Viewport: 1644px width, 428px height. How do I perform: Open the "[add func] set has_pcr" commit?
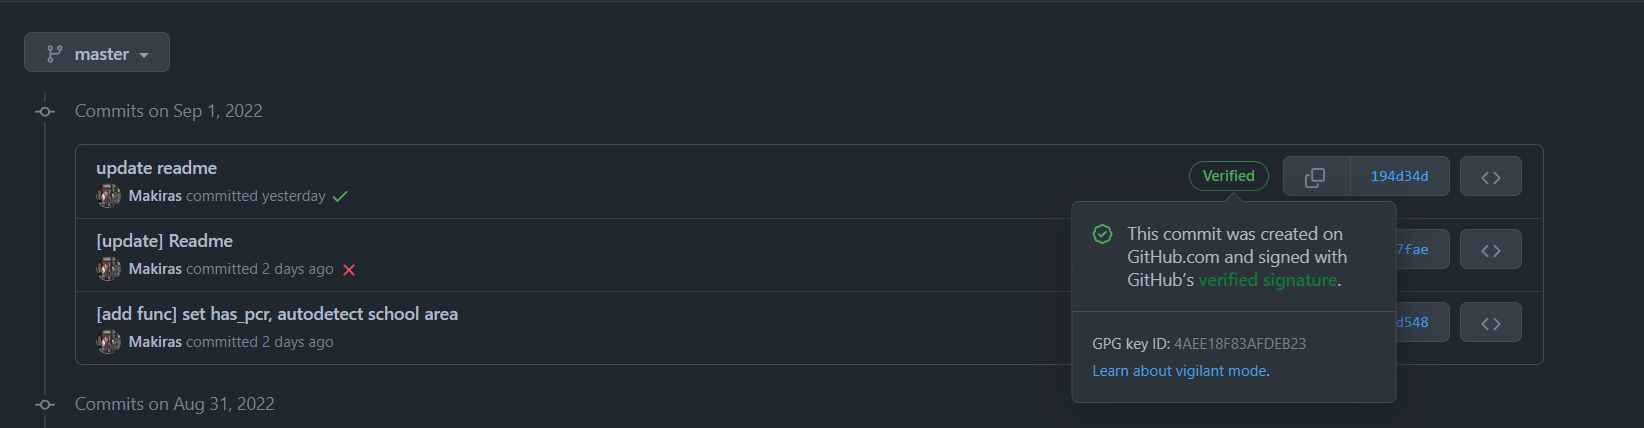point(276,314)
